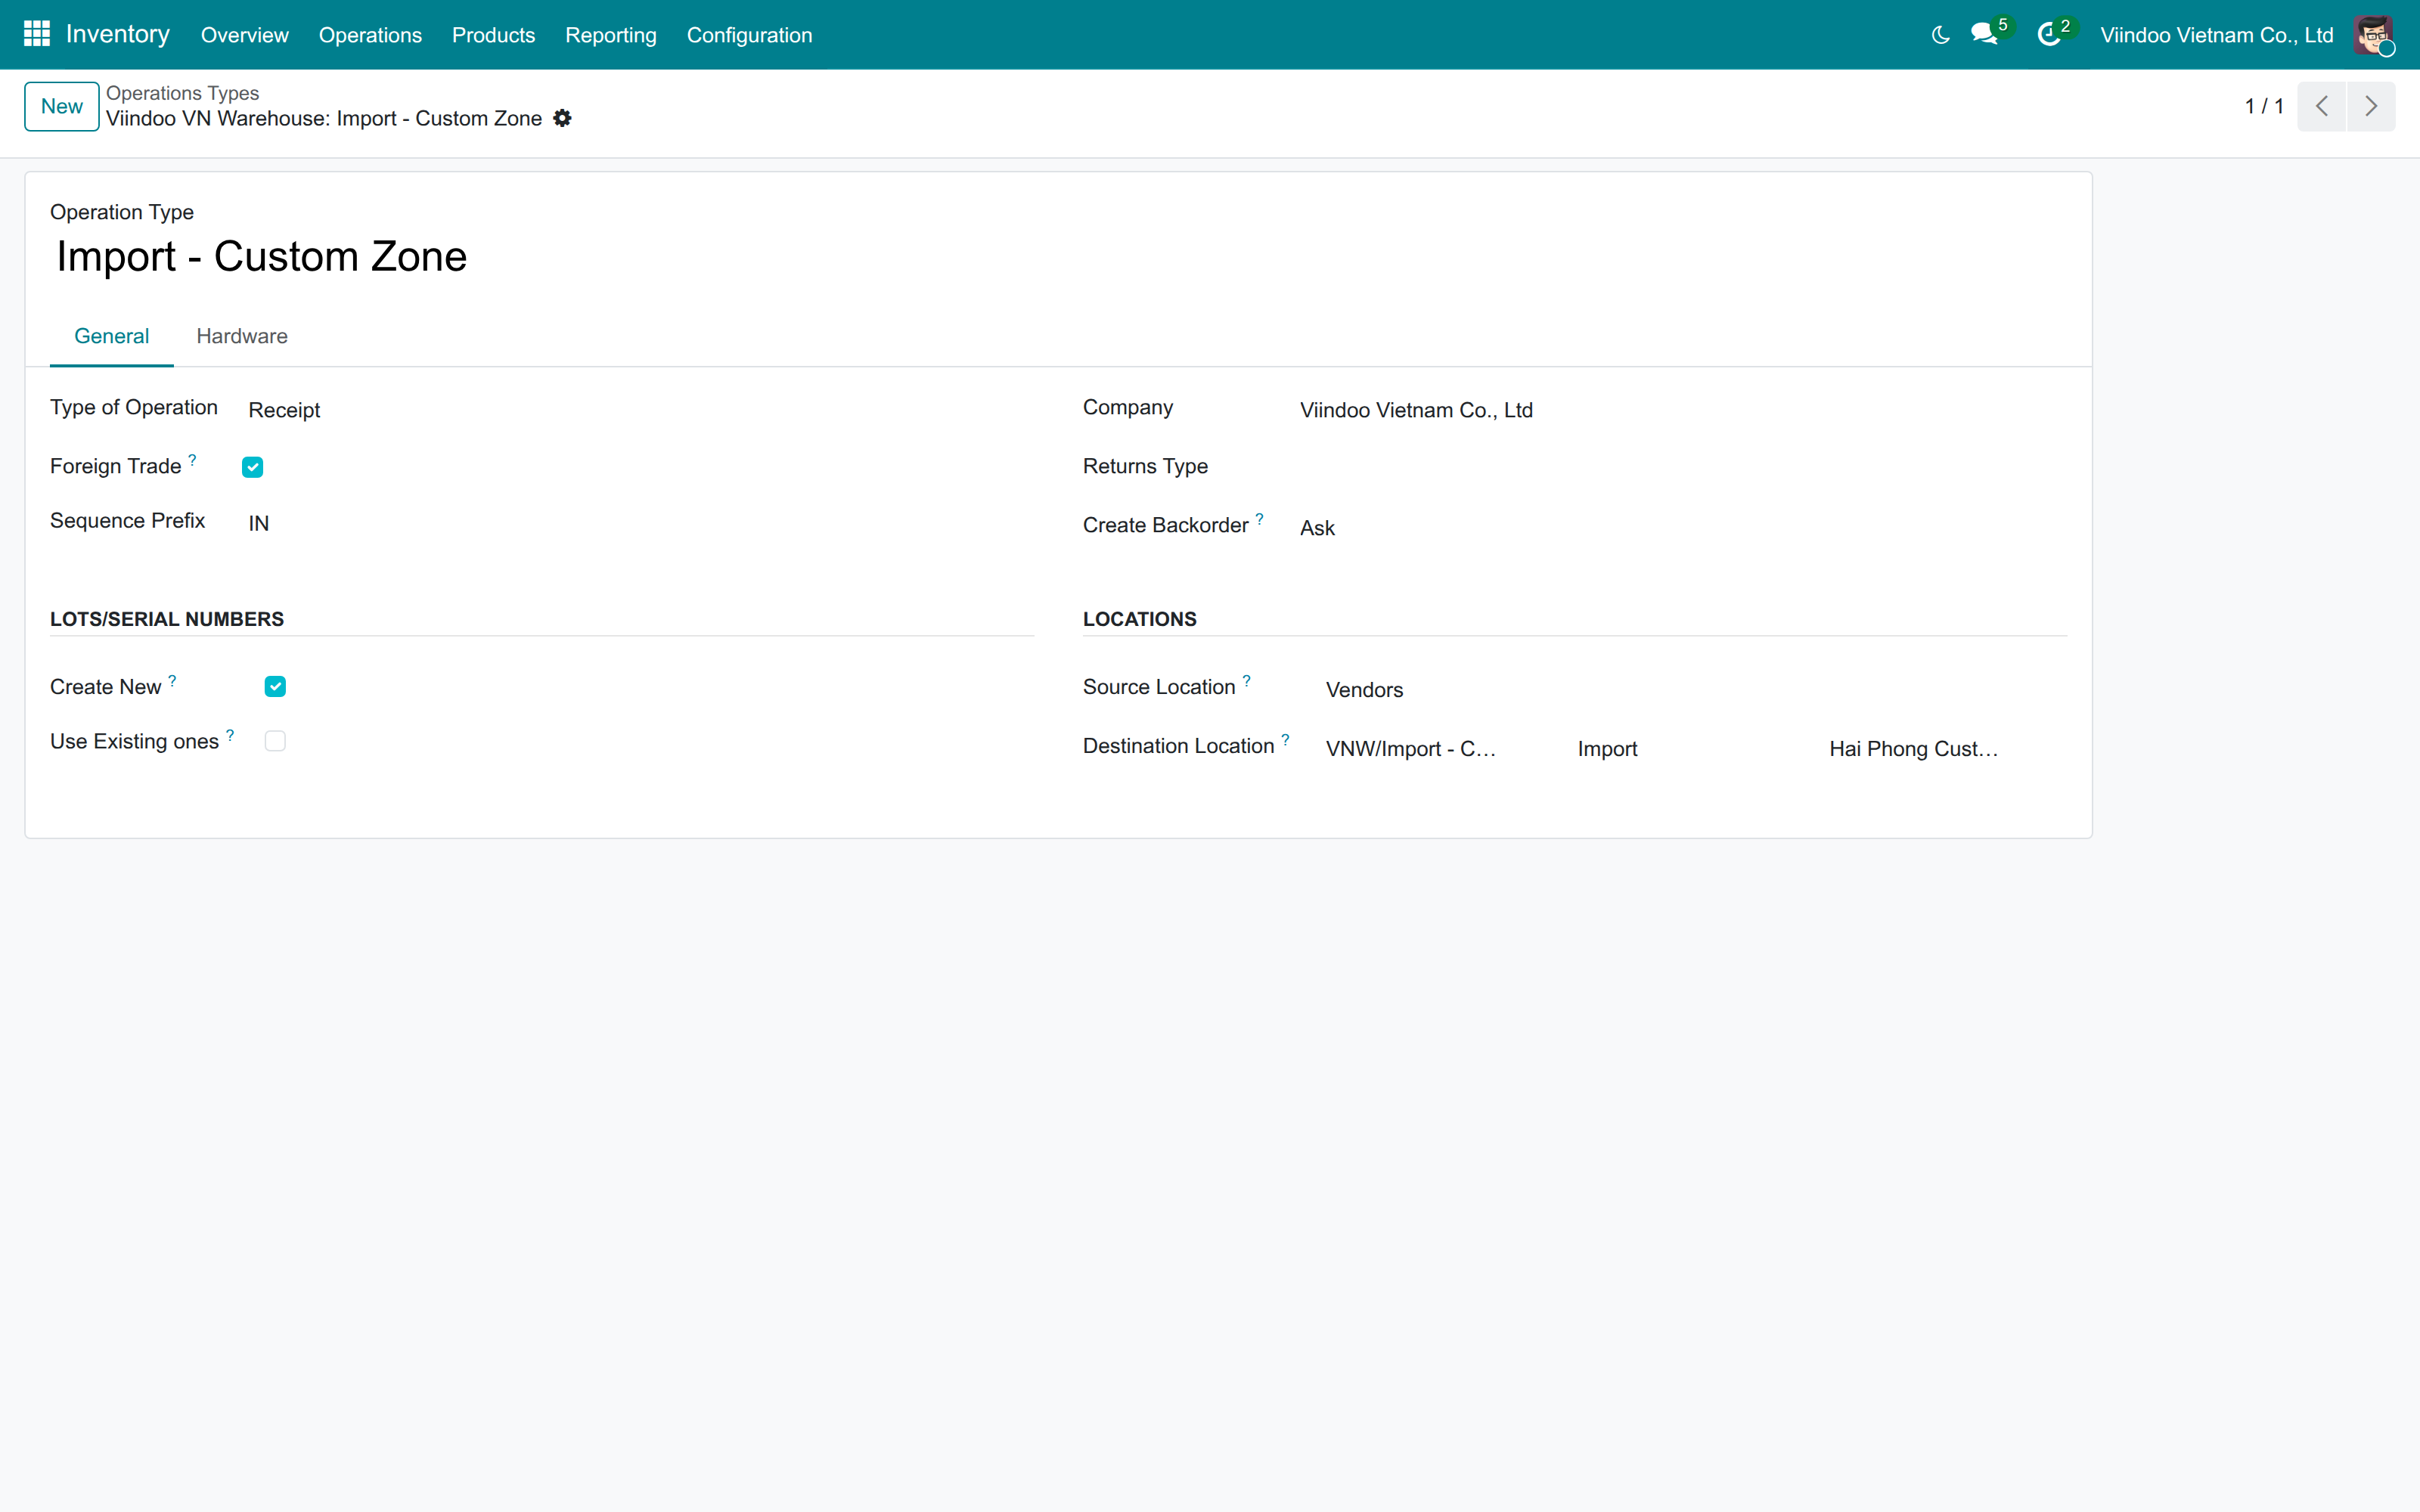
Task: Go to previous record arrow
Action: (x=2321, y=106)
